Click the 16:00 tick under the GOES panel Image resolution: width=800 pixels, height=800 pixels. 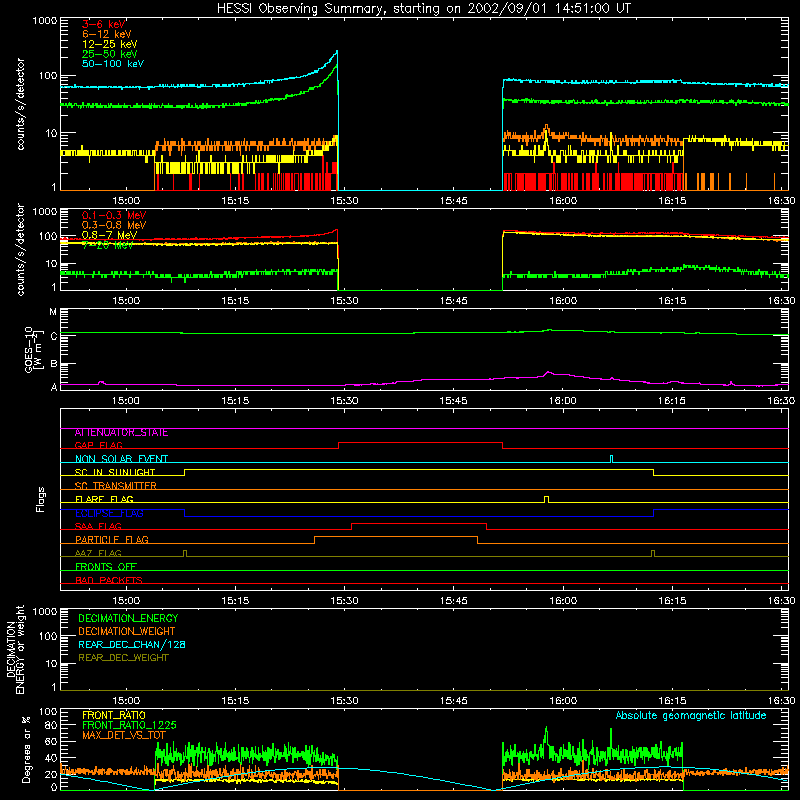(x=563, y=401)
